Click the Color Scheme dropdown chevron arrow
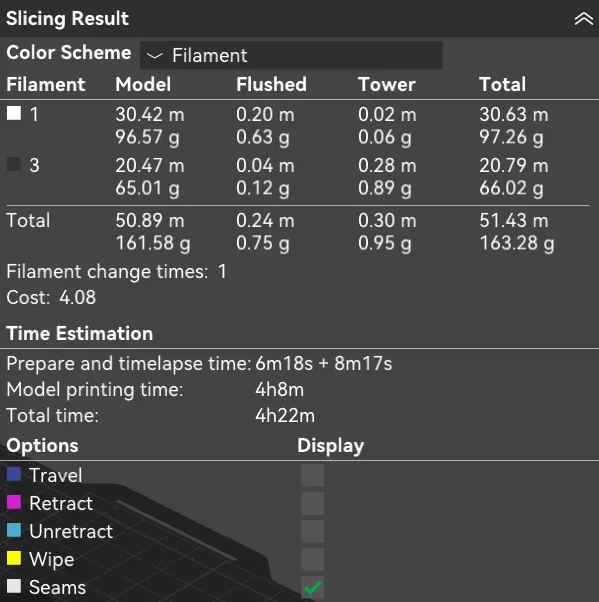This screenshot has height=602, width=599. (x=155, y=56)
